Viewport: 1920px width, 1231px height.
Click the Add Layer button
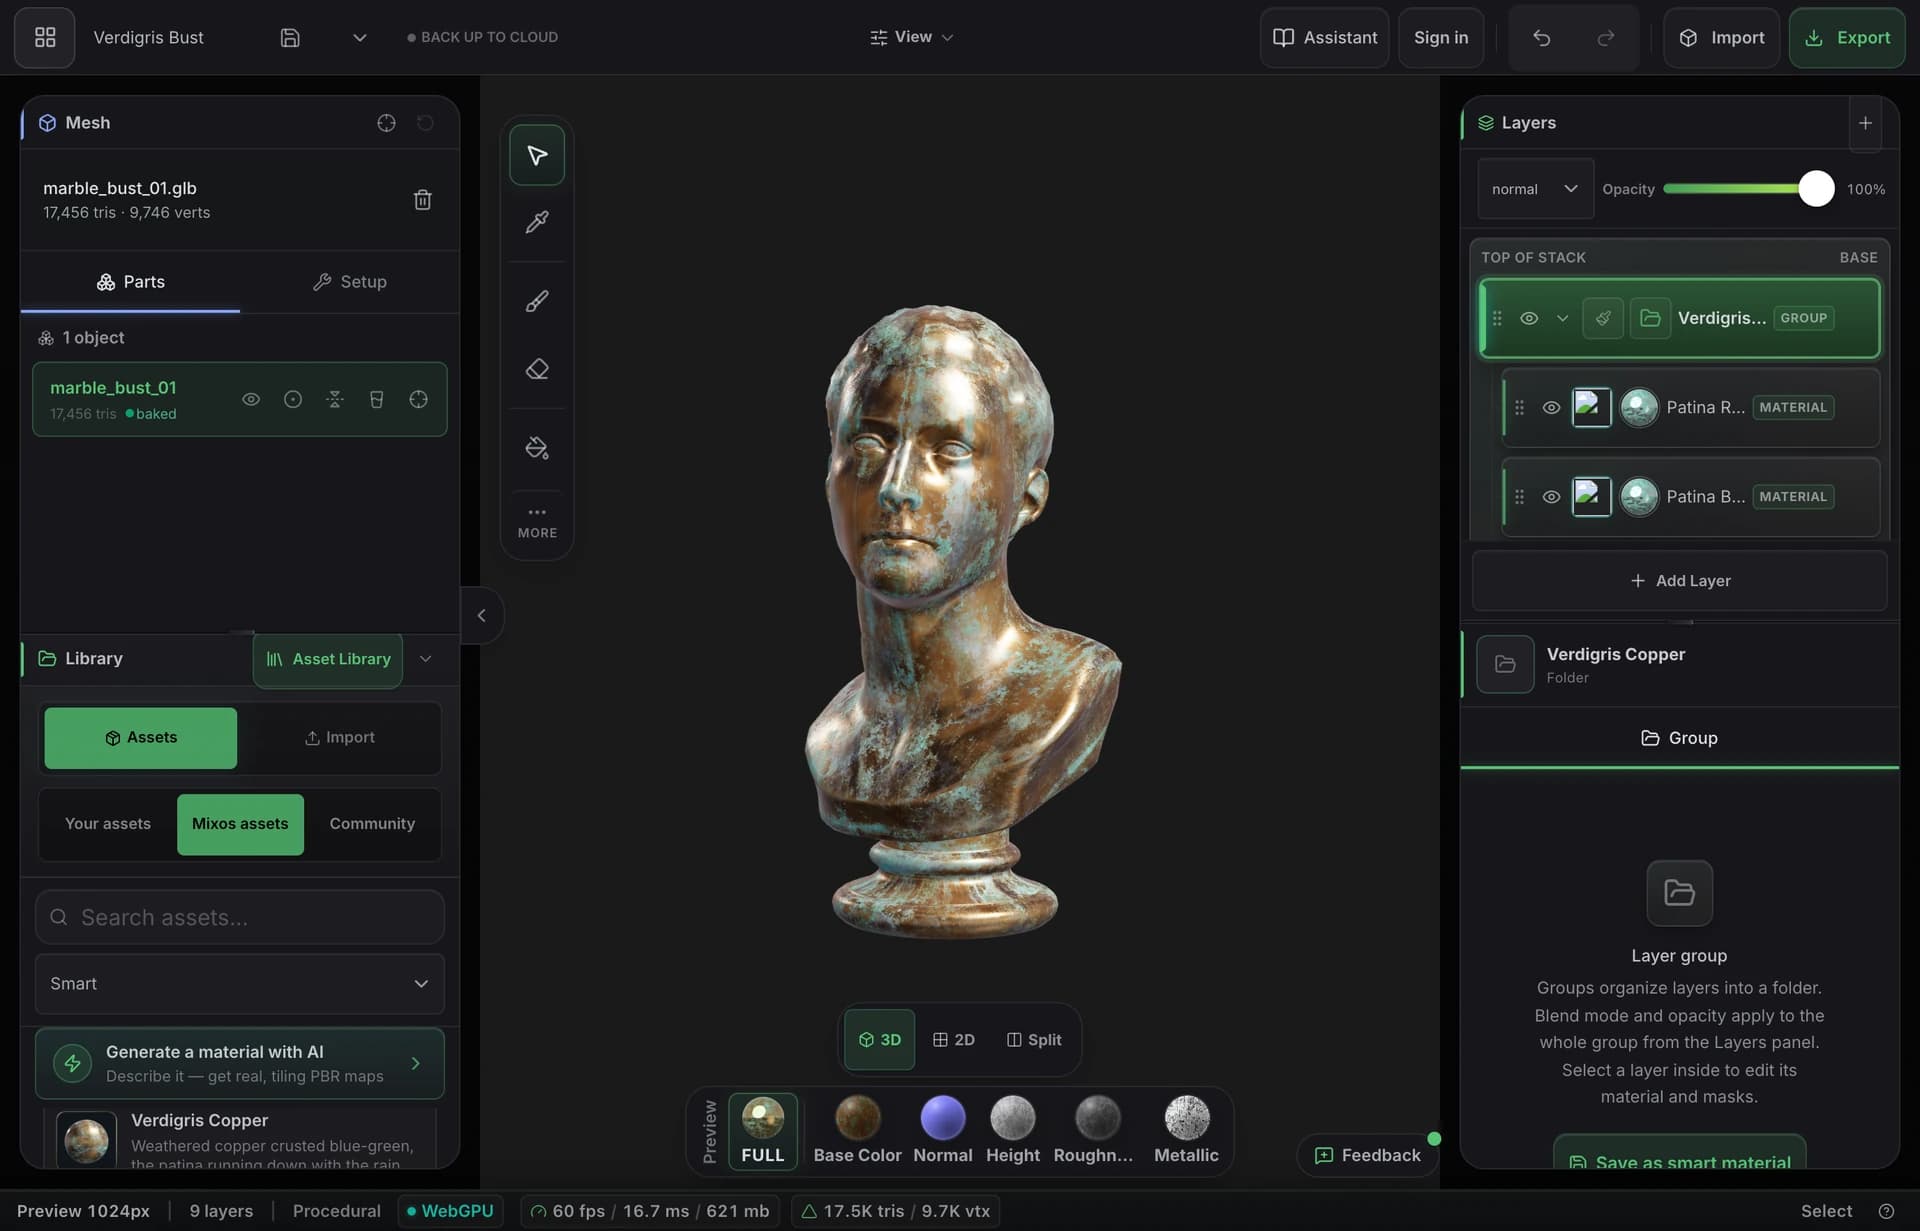[x=1680, y=581]
